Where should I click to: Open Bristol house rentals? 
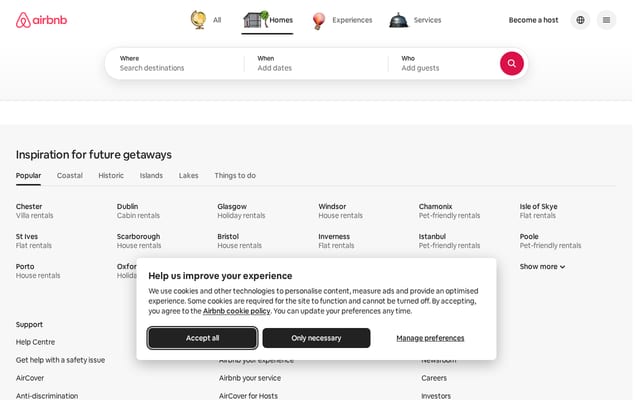[x=240, y=241]
